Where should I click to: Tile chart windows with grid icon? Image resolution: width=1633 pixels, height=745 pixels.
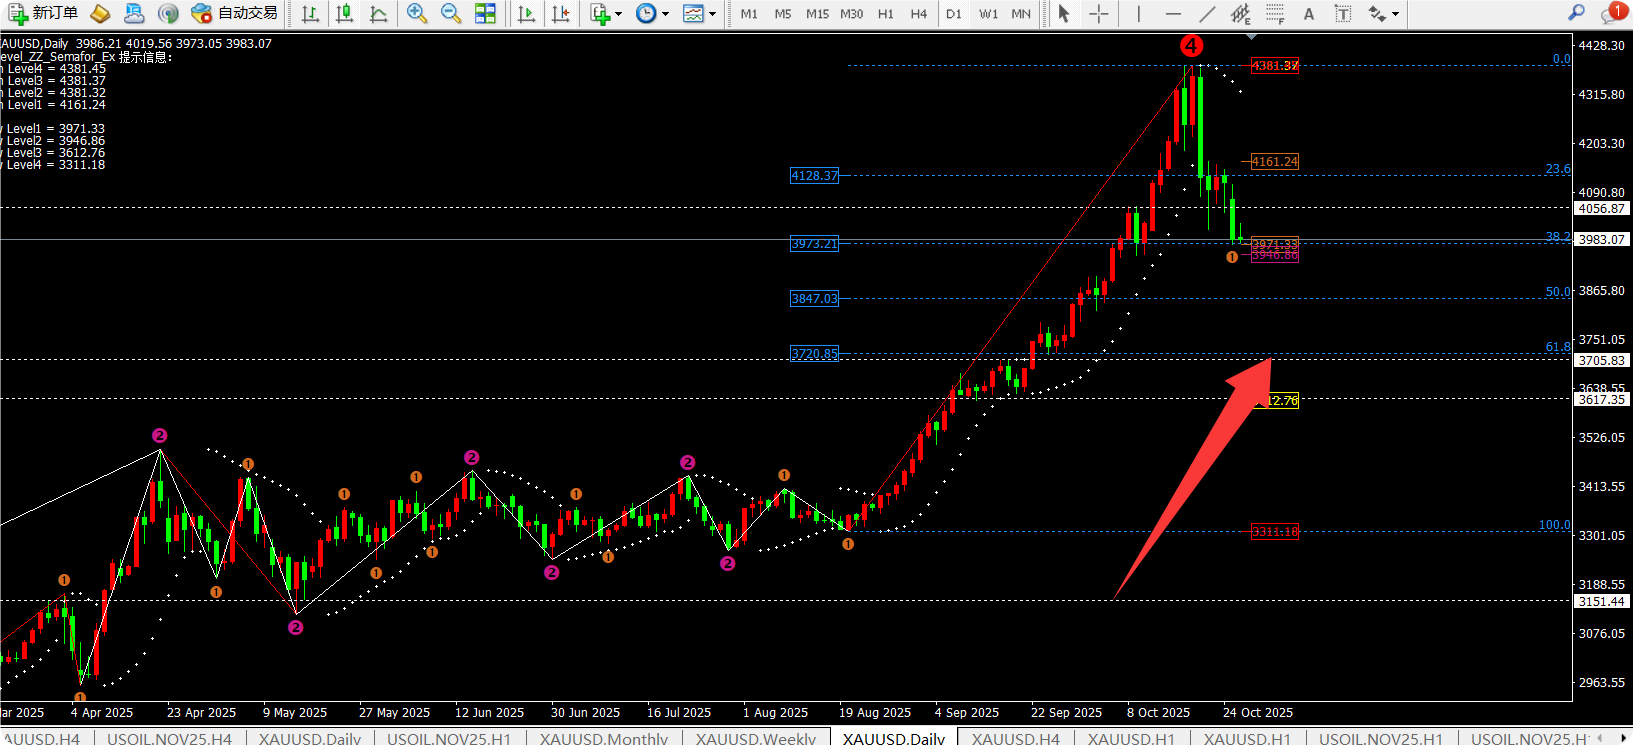tap(485, 14)
